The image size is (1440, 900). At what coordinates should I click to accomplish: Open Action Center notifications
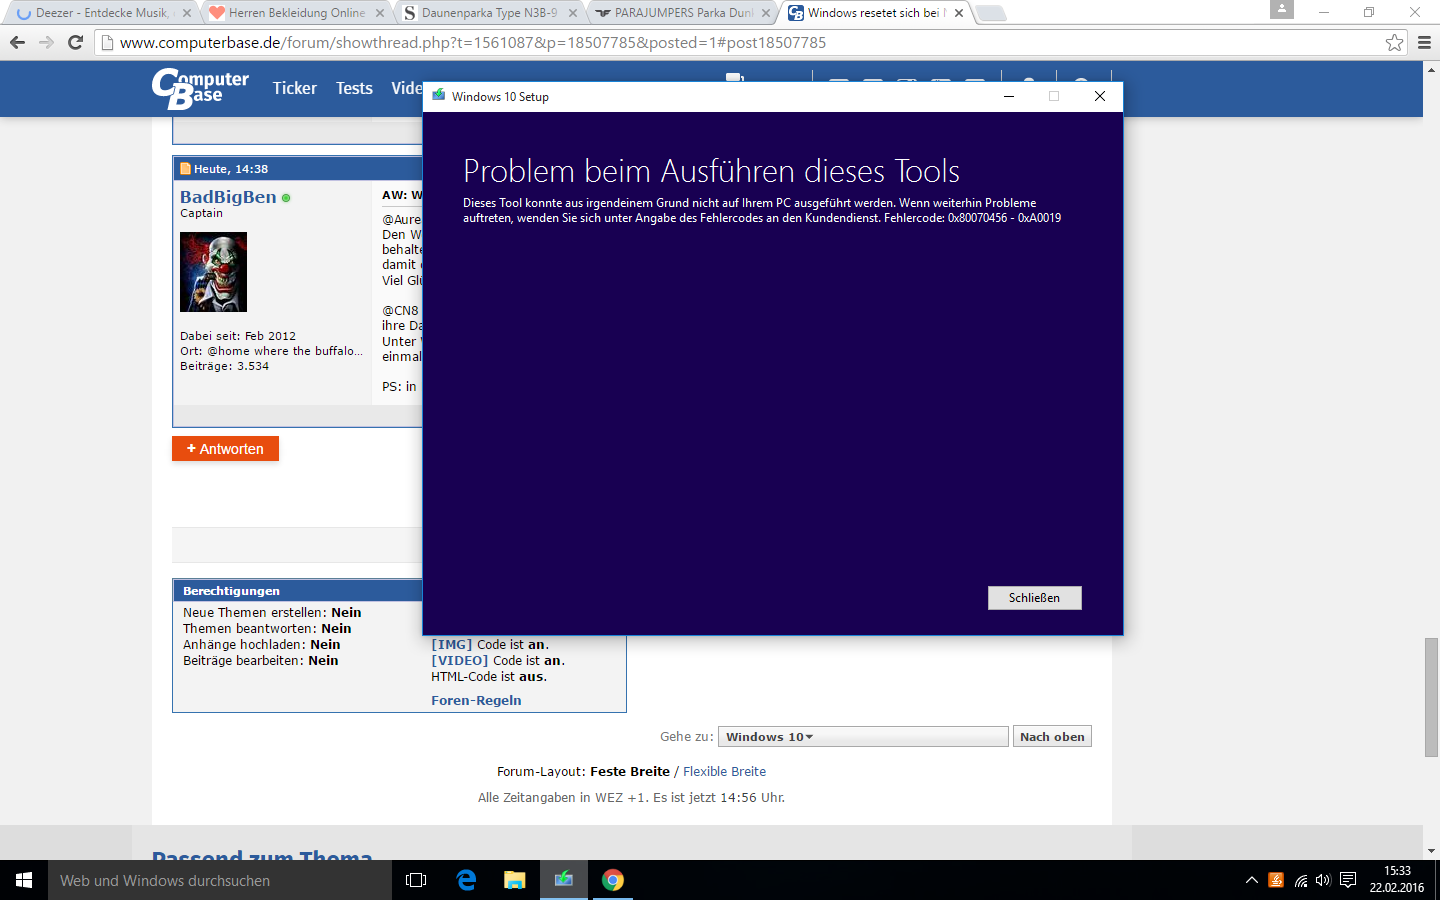[1348, 880]
